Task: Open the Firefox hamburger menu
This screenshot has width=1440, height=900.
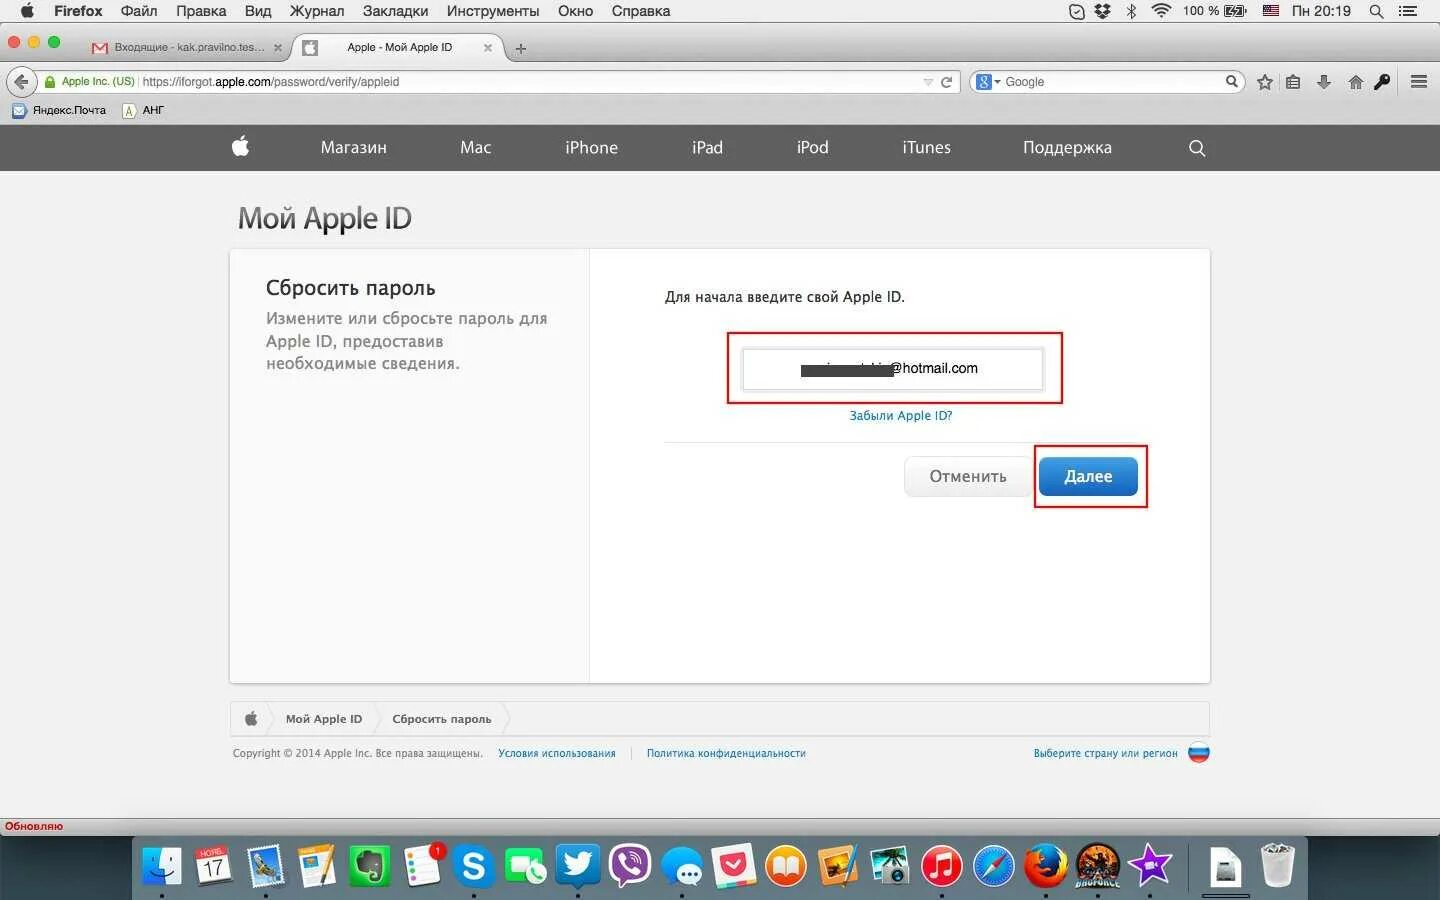Action: click(x=1418, y=82)
